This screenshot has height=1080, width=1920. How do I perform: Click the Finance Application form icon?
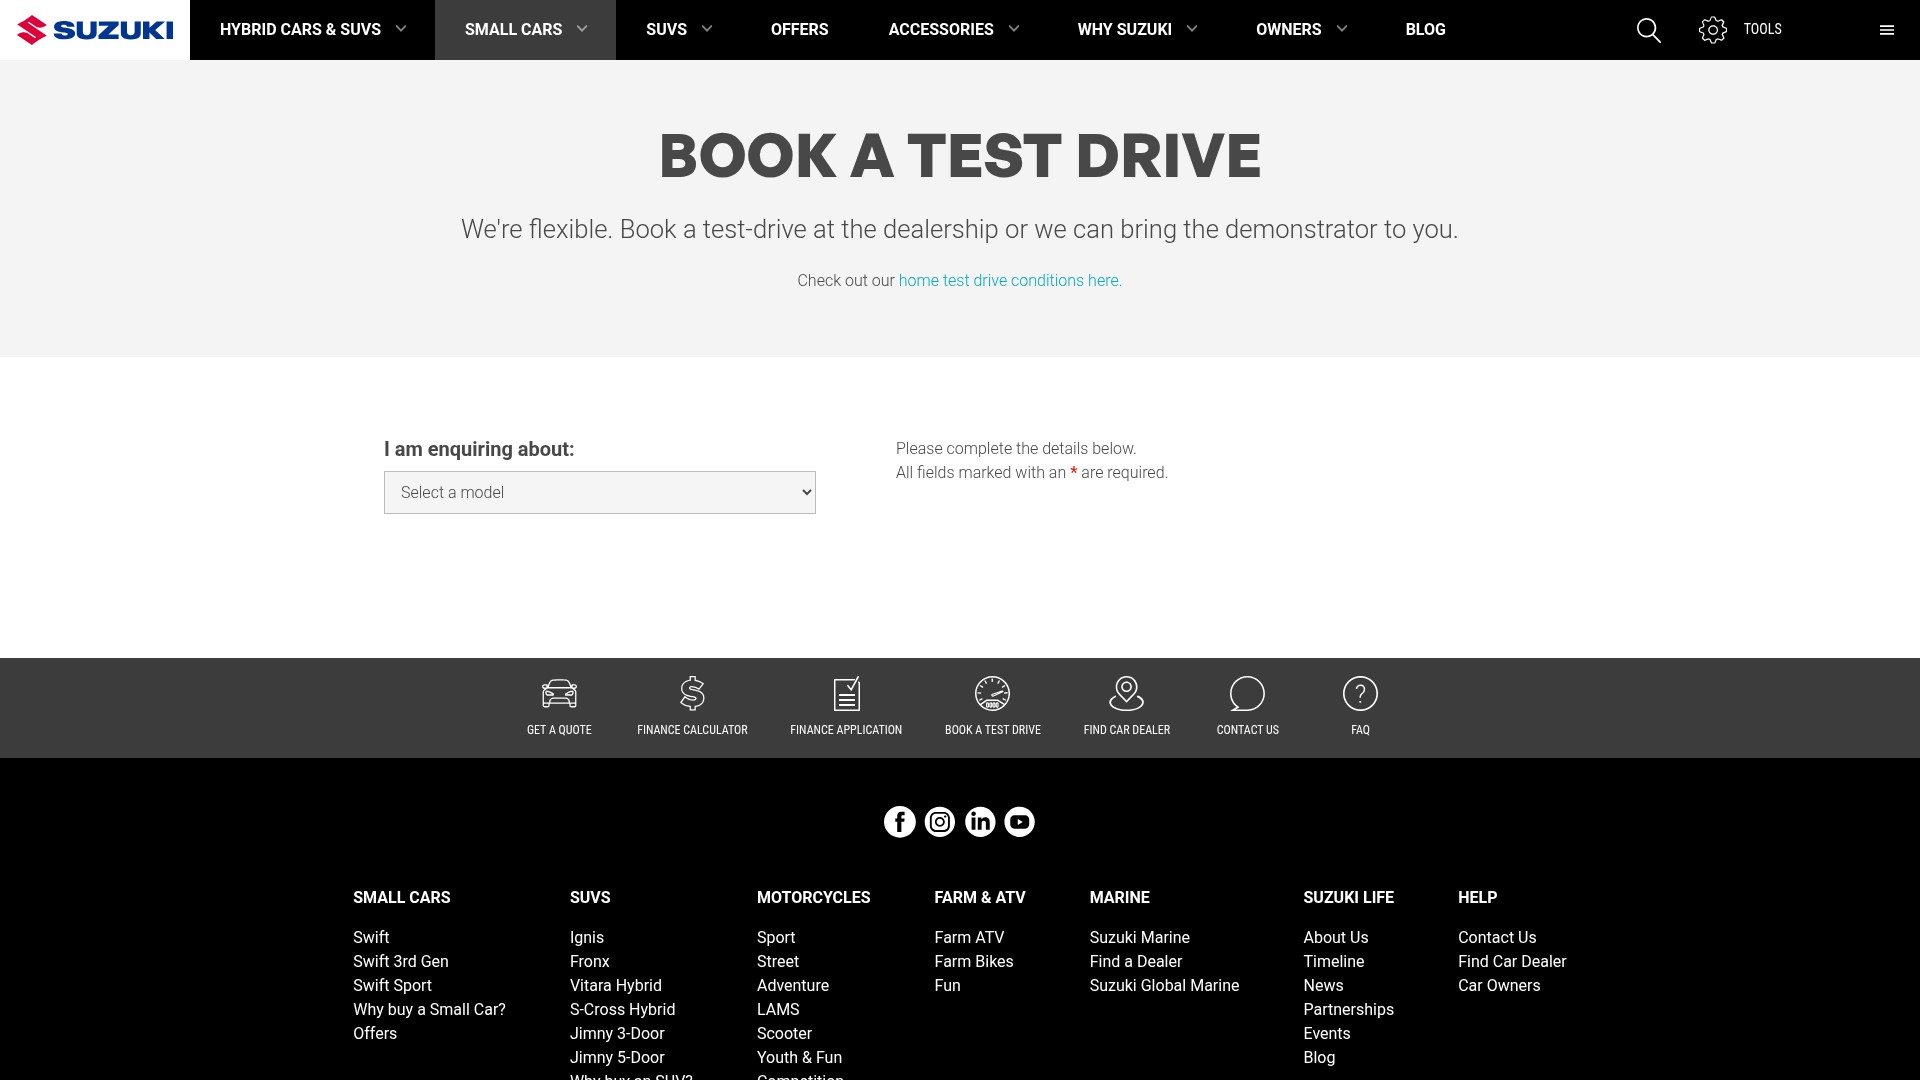pyautogui.click(x=846, y=693)
